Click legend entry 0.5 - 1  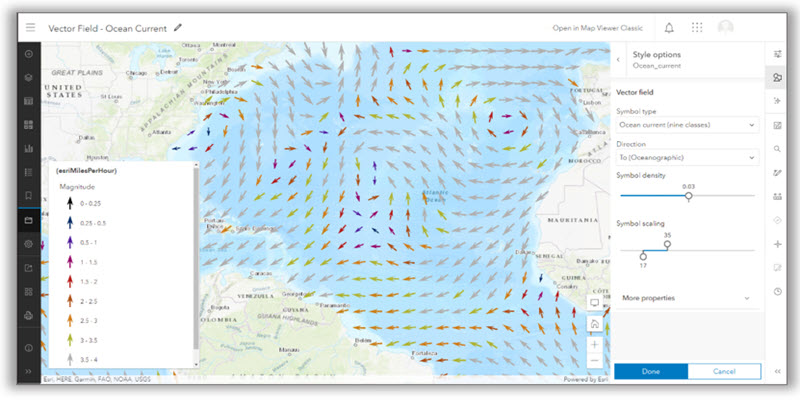[x=88, y=242]
